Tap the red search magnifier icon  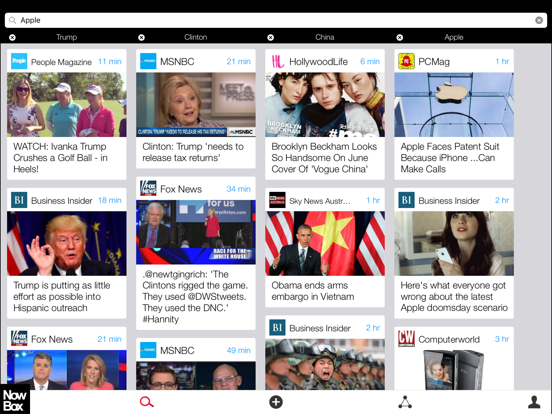tap(146, 402)
